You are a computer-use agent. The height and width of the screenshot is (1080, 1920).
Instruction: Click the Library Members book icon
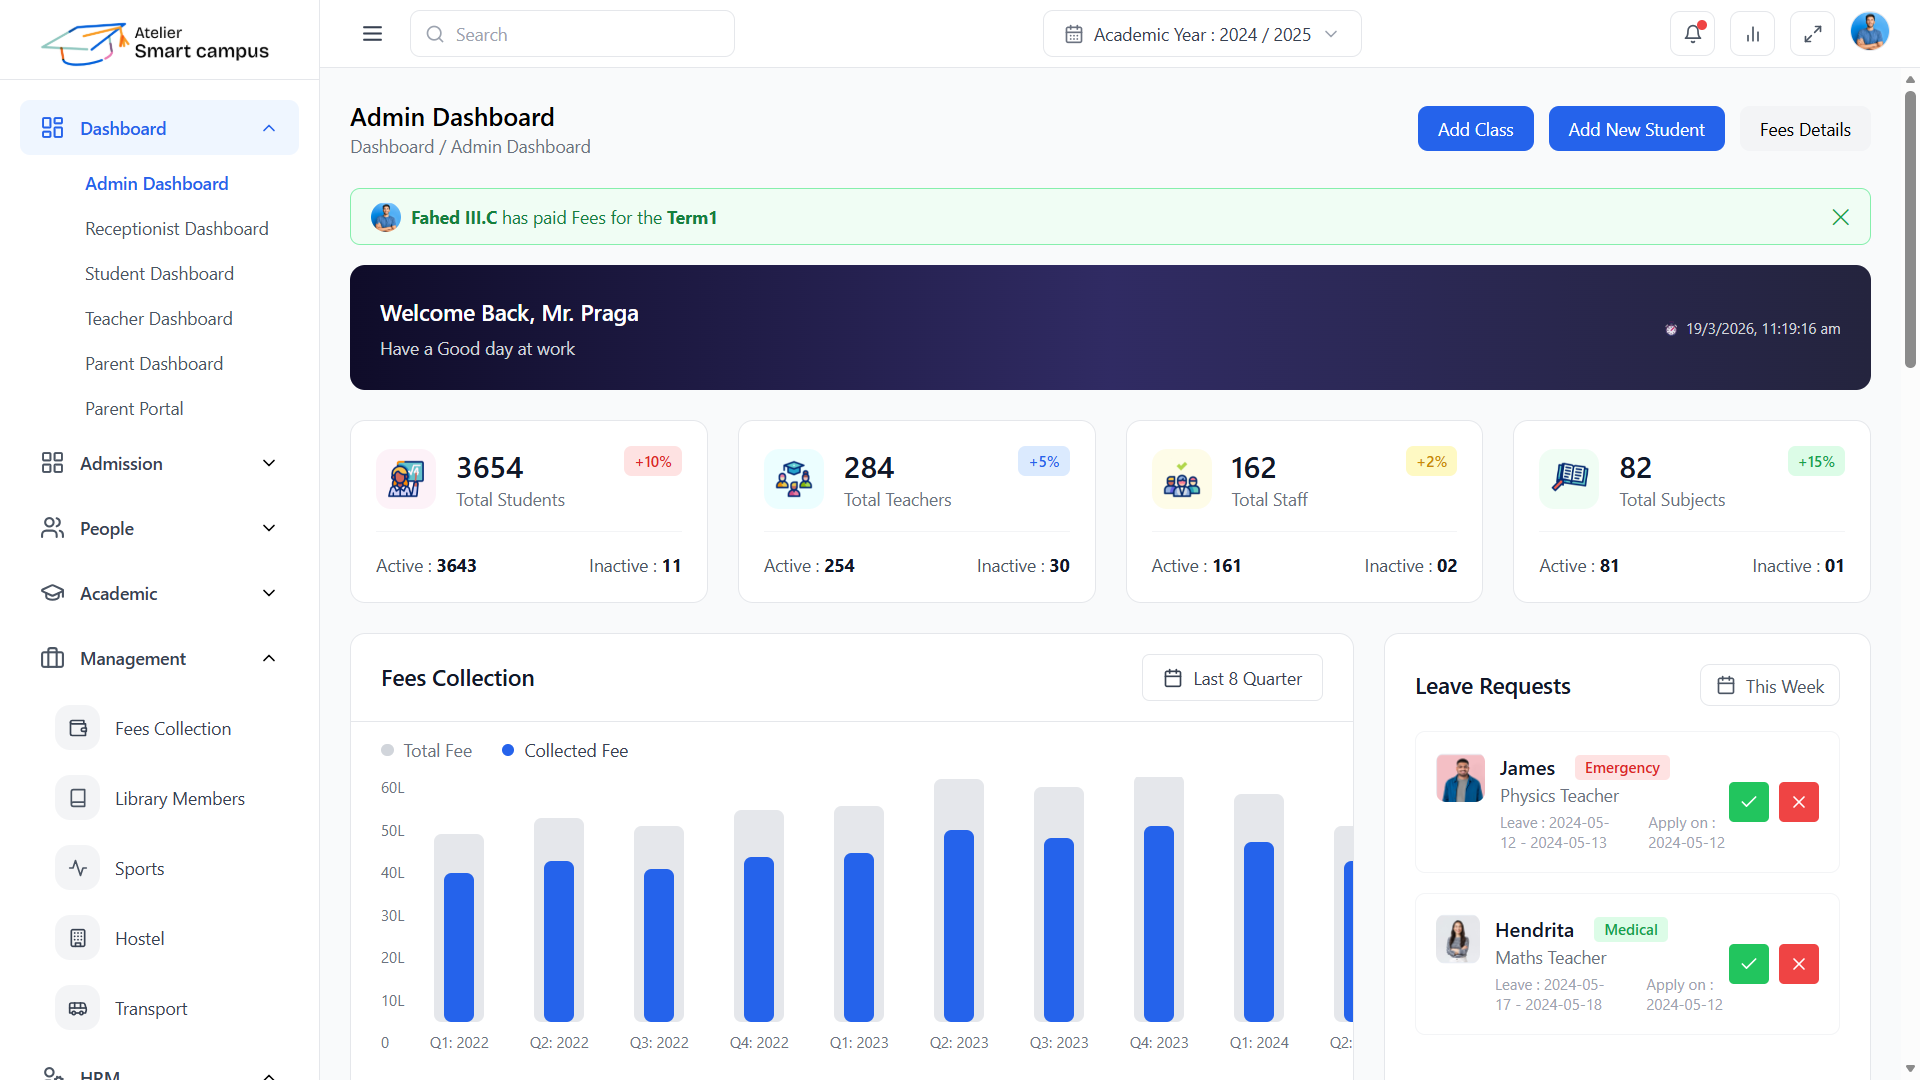click(78, 798)
